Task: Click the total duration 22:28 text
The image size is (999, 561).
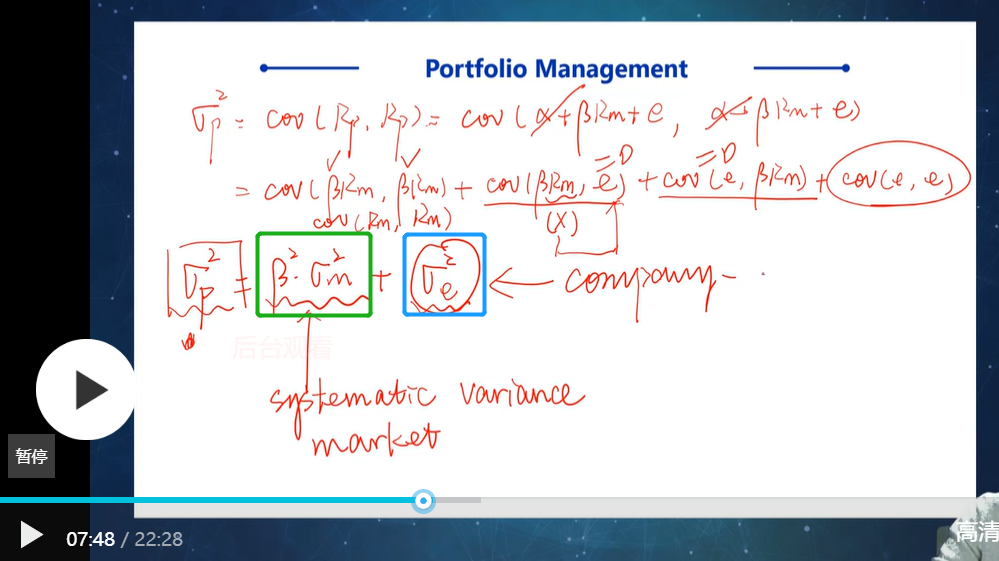Action: pos(159,539)
